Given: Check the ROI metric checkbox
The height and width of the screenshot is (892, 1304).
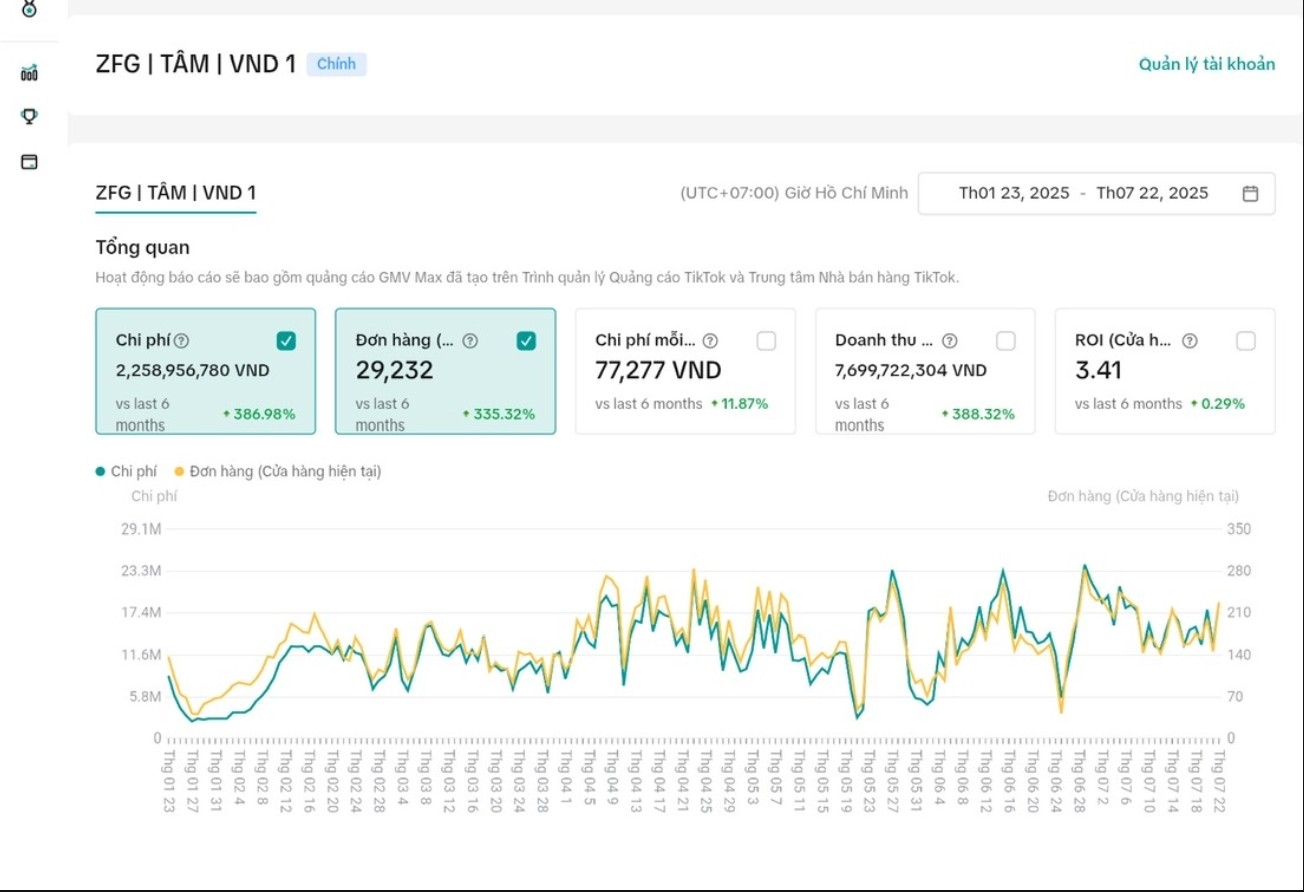Looking at the screenshot, I should pyautogui.click(x=1246, y=341).
